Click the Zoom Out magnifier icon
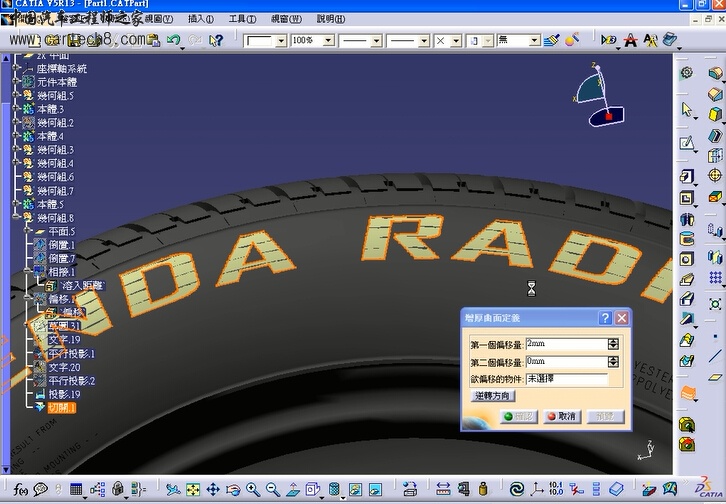This screenshot has width=726, height=504. click(x=273, y=489)
